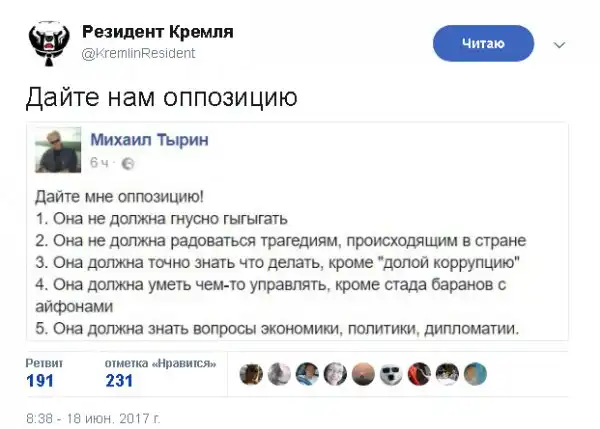Show the 231 likes list

click(x=120, y=380)
